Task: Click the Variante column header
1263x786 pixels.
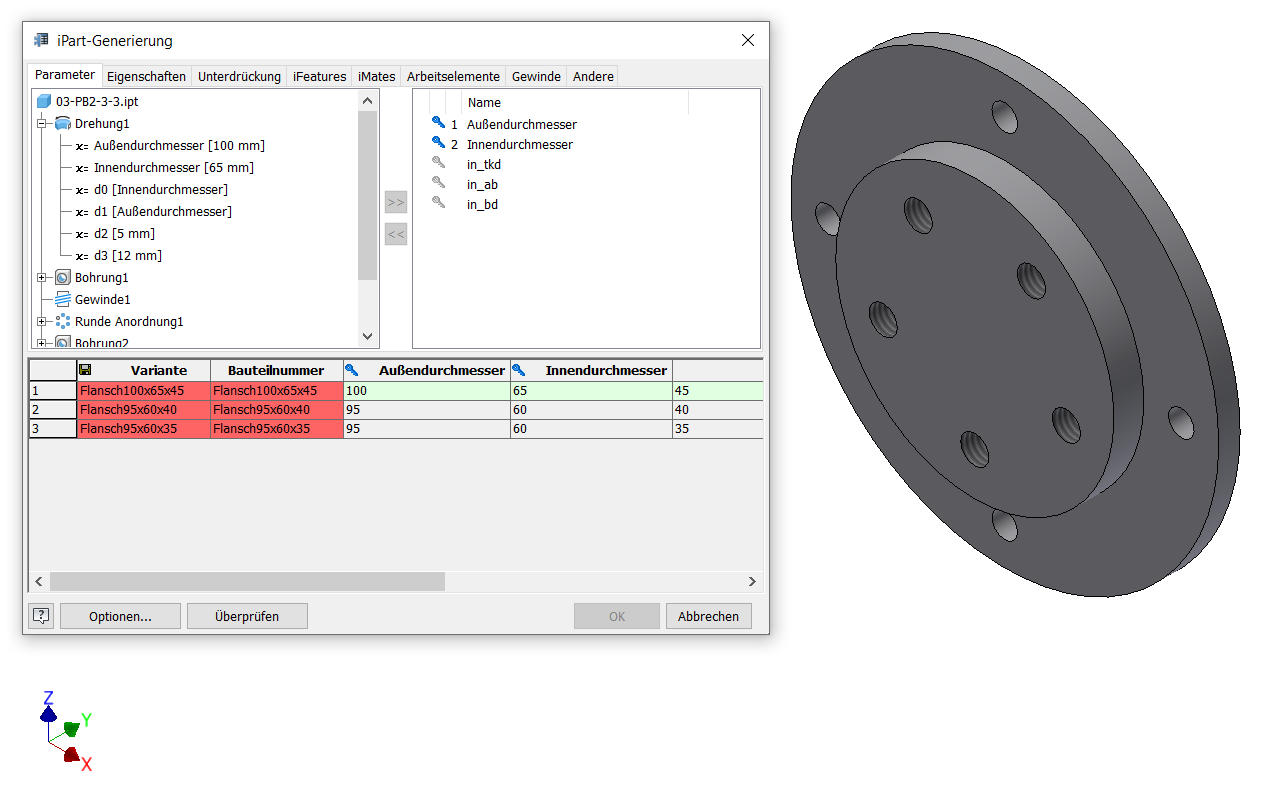Action: (144, 370)
